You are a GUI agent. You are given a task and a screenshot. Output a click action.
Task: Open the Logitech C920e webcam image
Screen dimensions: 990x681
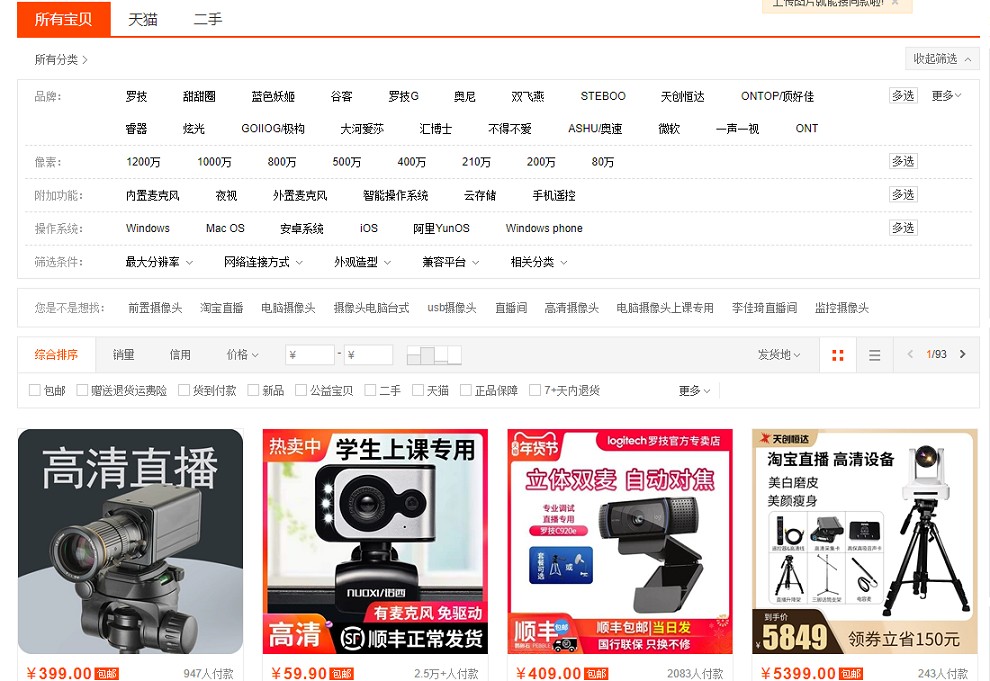point(620,541)
